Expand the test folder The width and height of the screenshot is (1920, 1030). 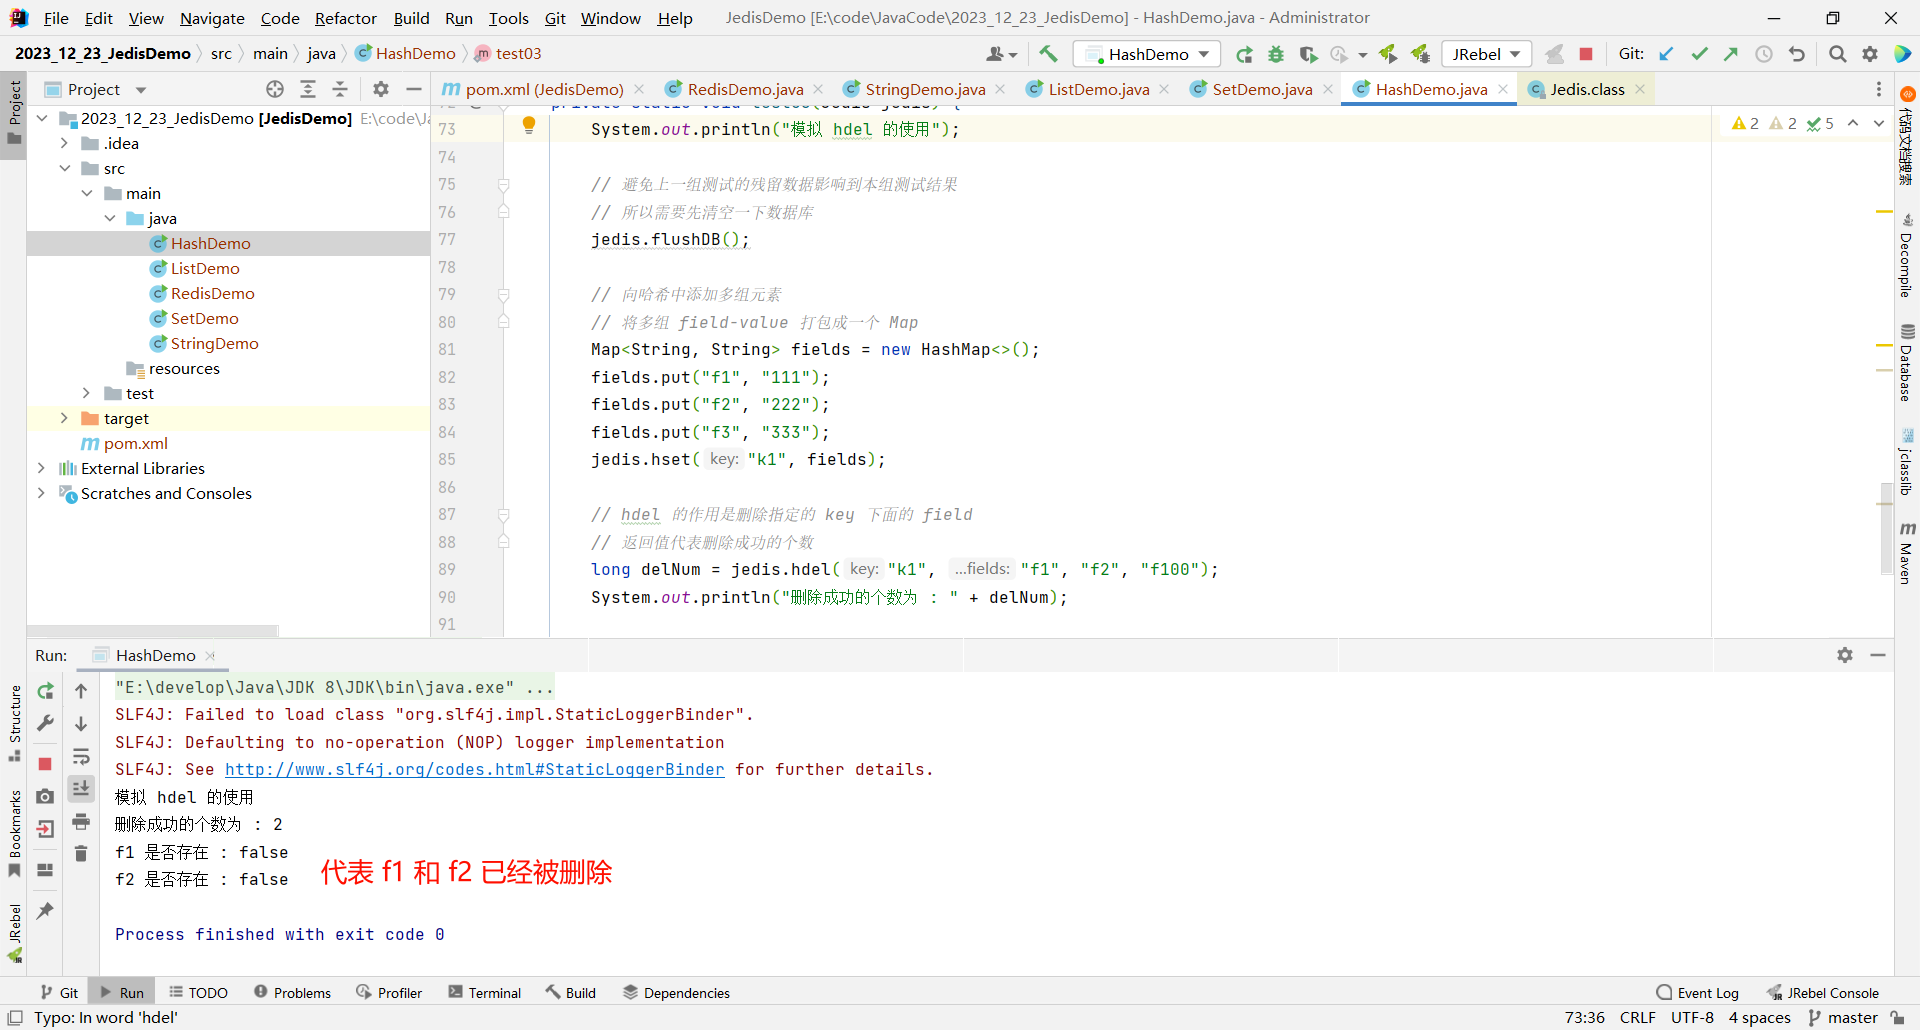87,393
